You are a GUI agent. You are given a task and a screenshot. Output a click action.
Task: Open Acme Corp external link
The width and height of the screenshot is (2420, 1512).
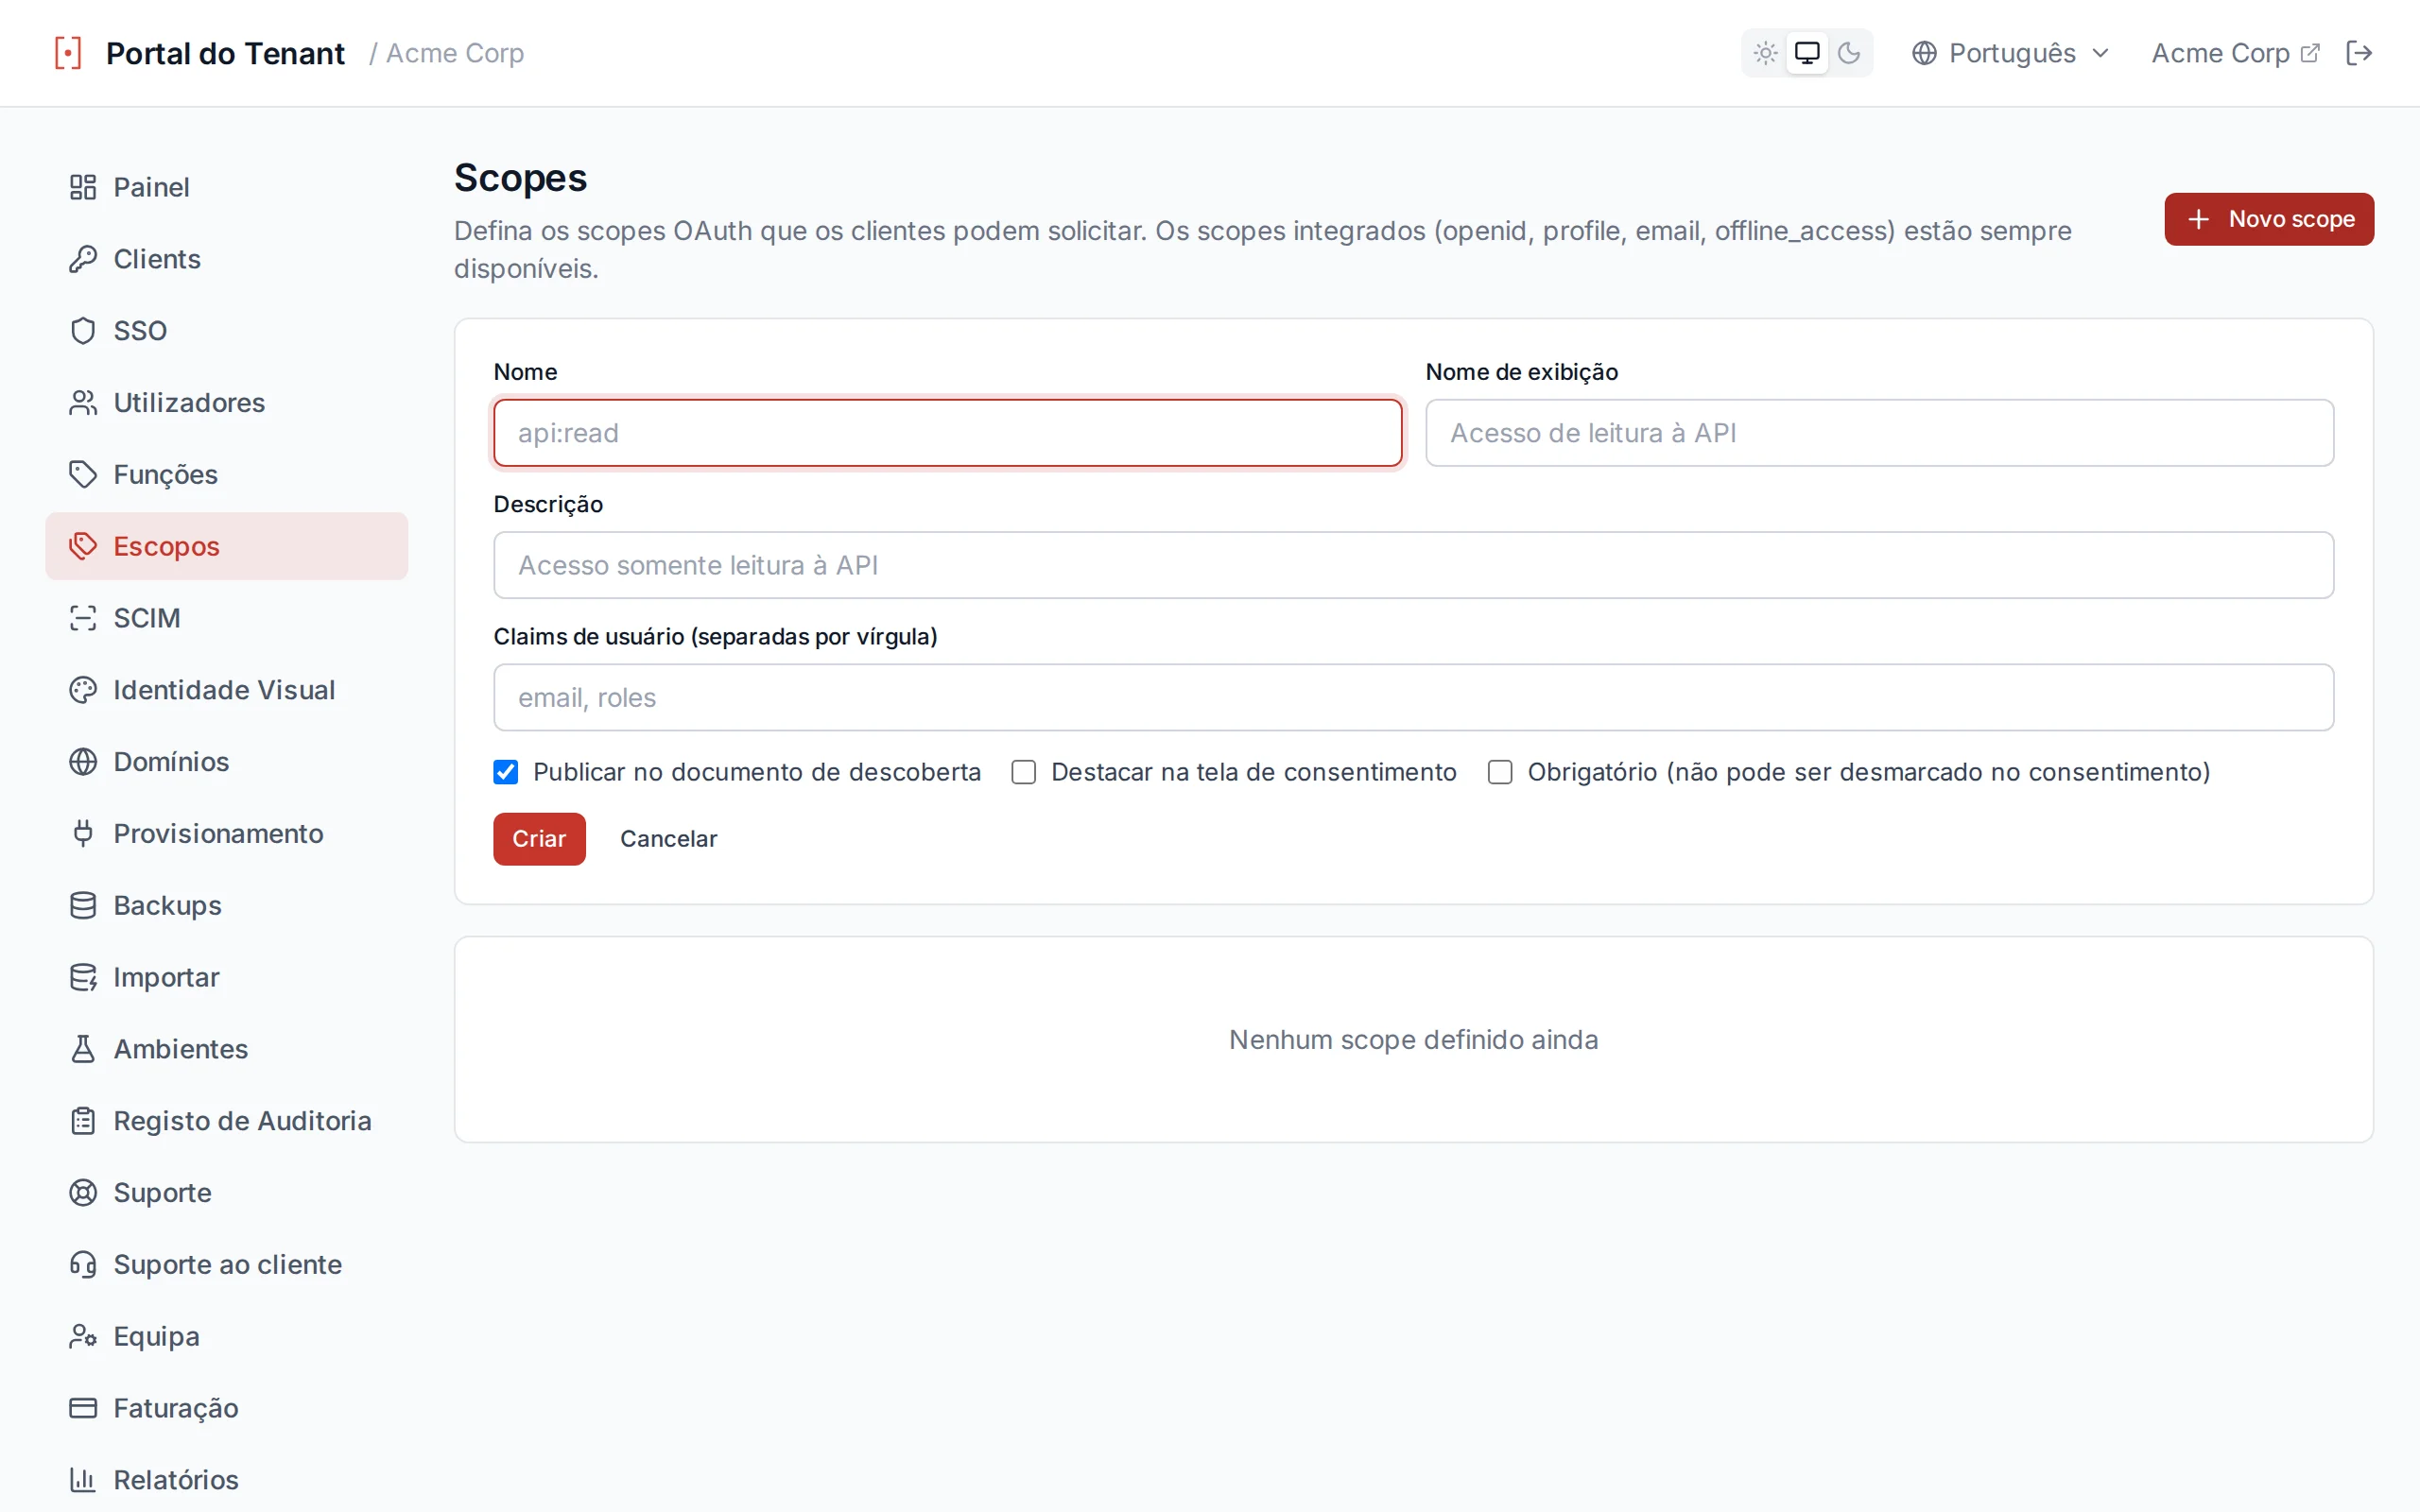[x=2235, y=53]
